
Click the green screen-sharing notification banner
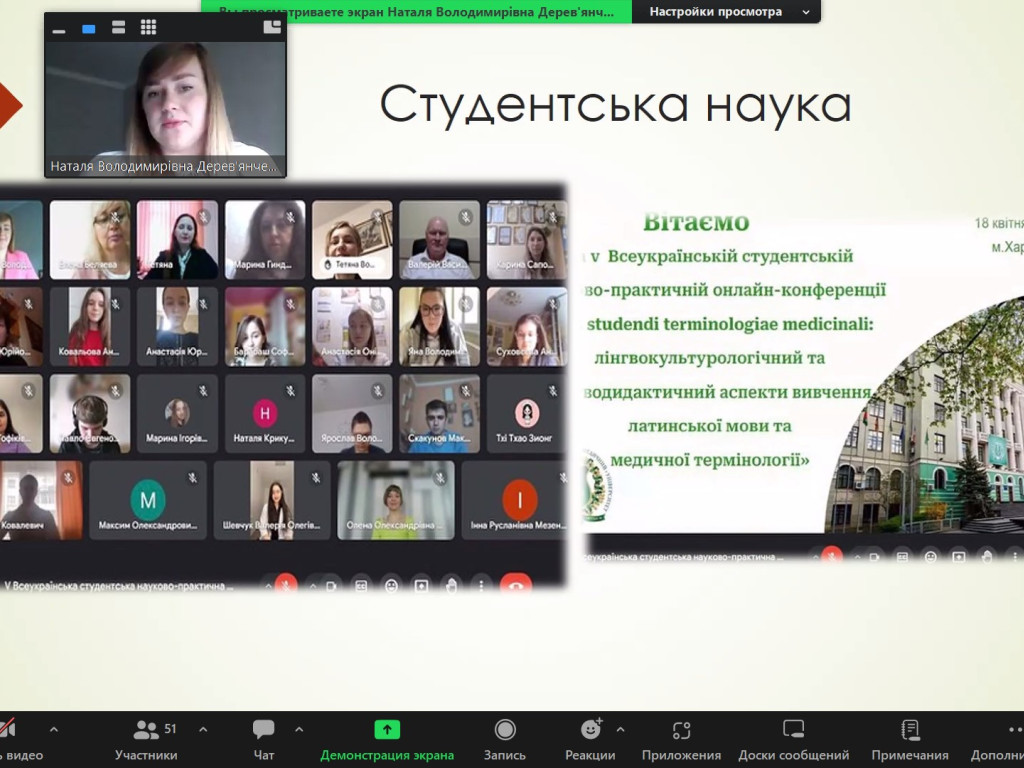pyautogui.click(x=416, y=12)
